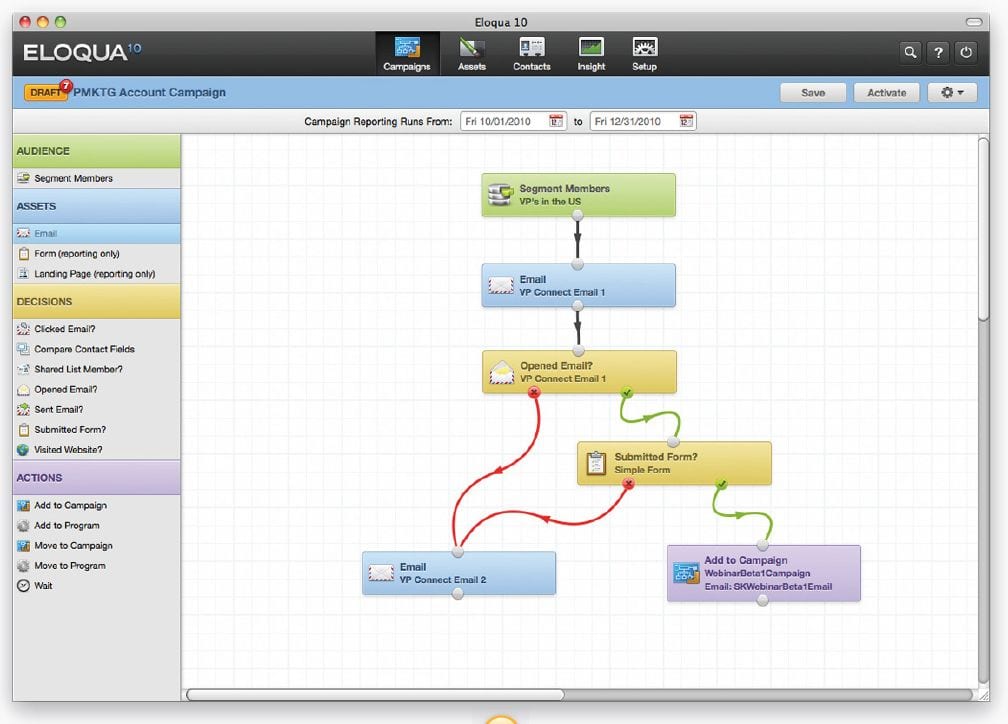Viewport: 1008px width, 724px height.
Task: Switch to the Contacts tab
Action: pyautogui.click(x=532, y=54)
